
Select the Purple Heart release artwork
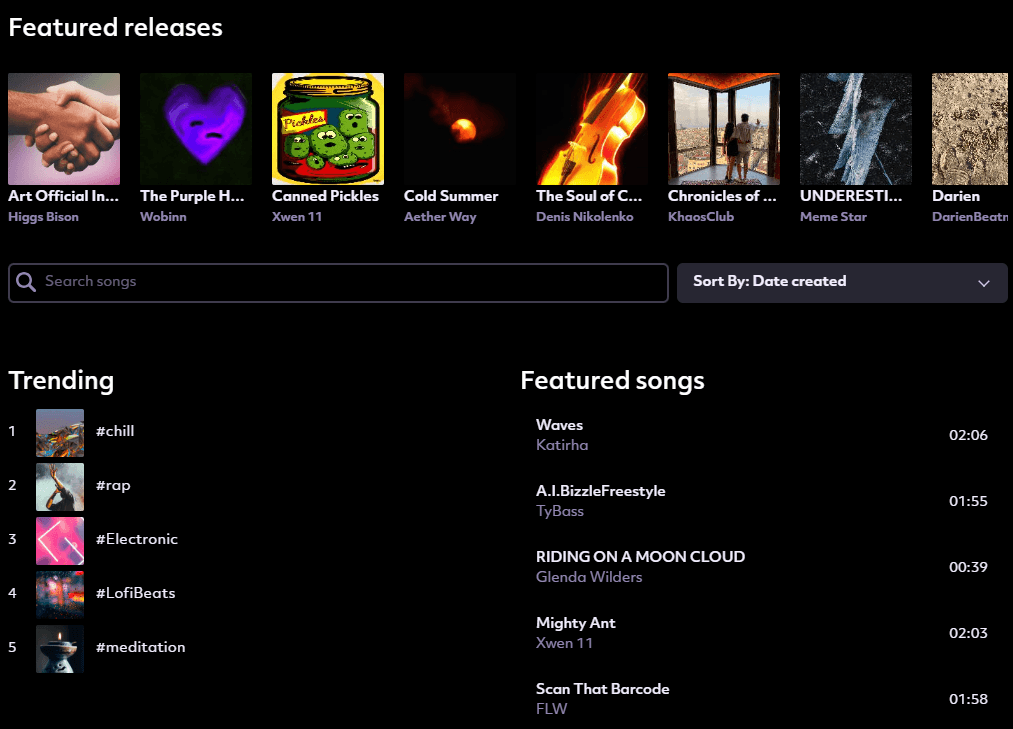point(196,129)
